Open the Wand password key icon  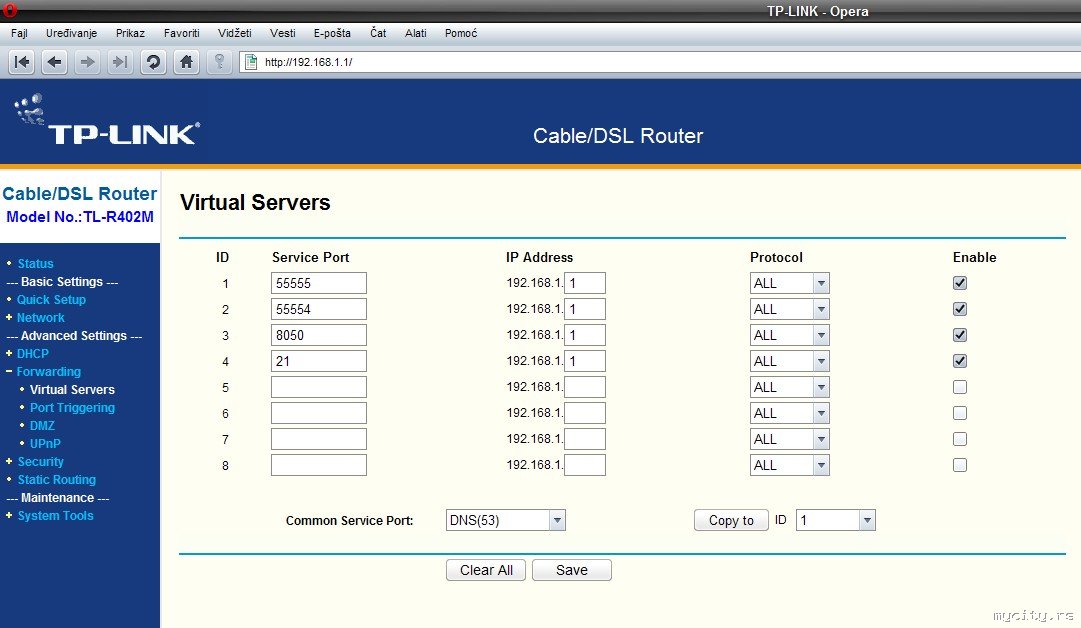(219, 62)
